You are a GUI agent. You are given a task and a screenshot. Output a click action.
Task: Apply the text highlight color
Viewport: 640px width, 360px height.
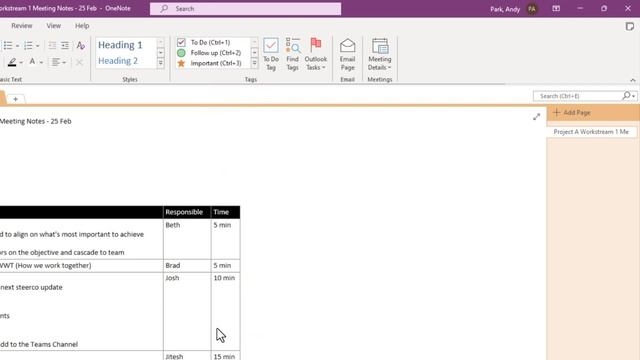coord(12,62)
